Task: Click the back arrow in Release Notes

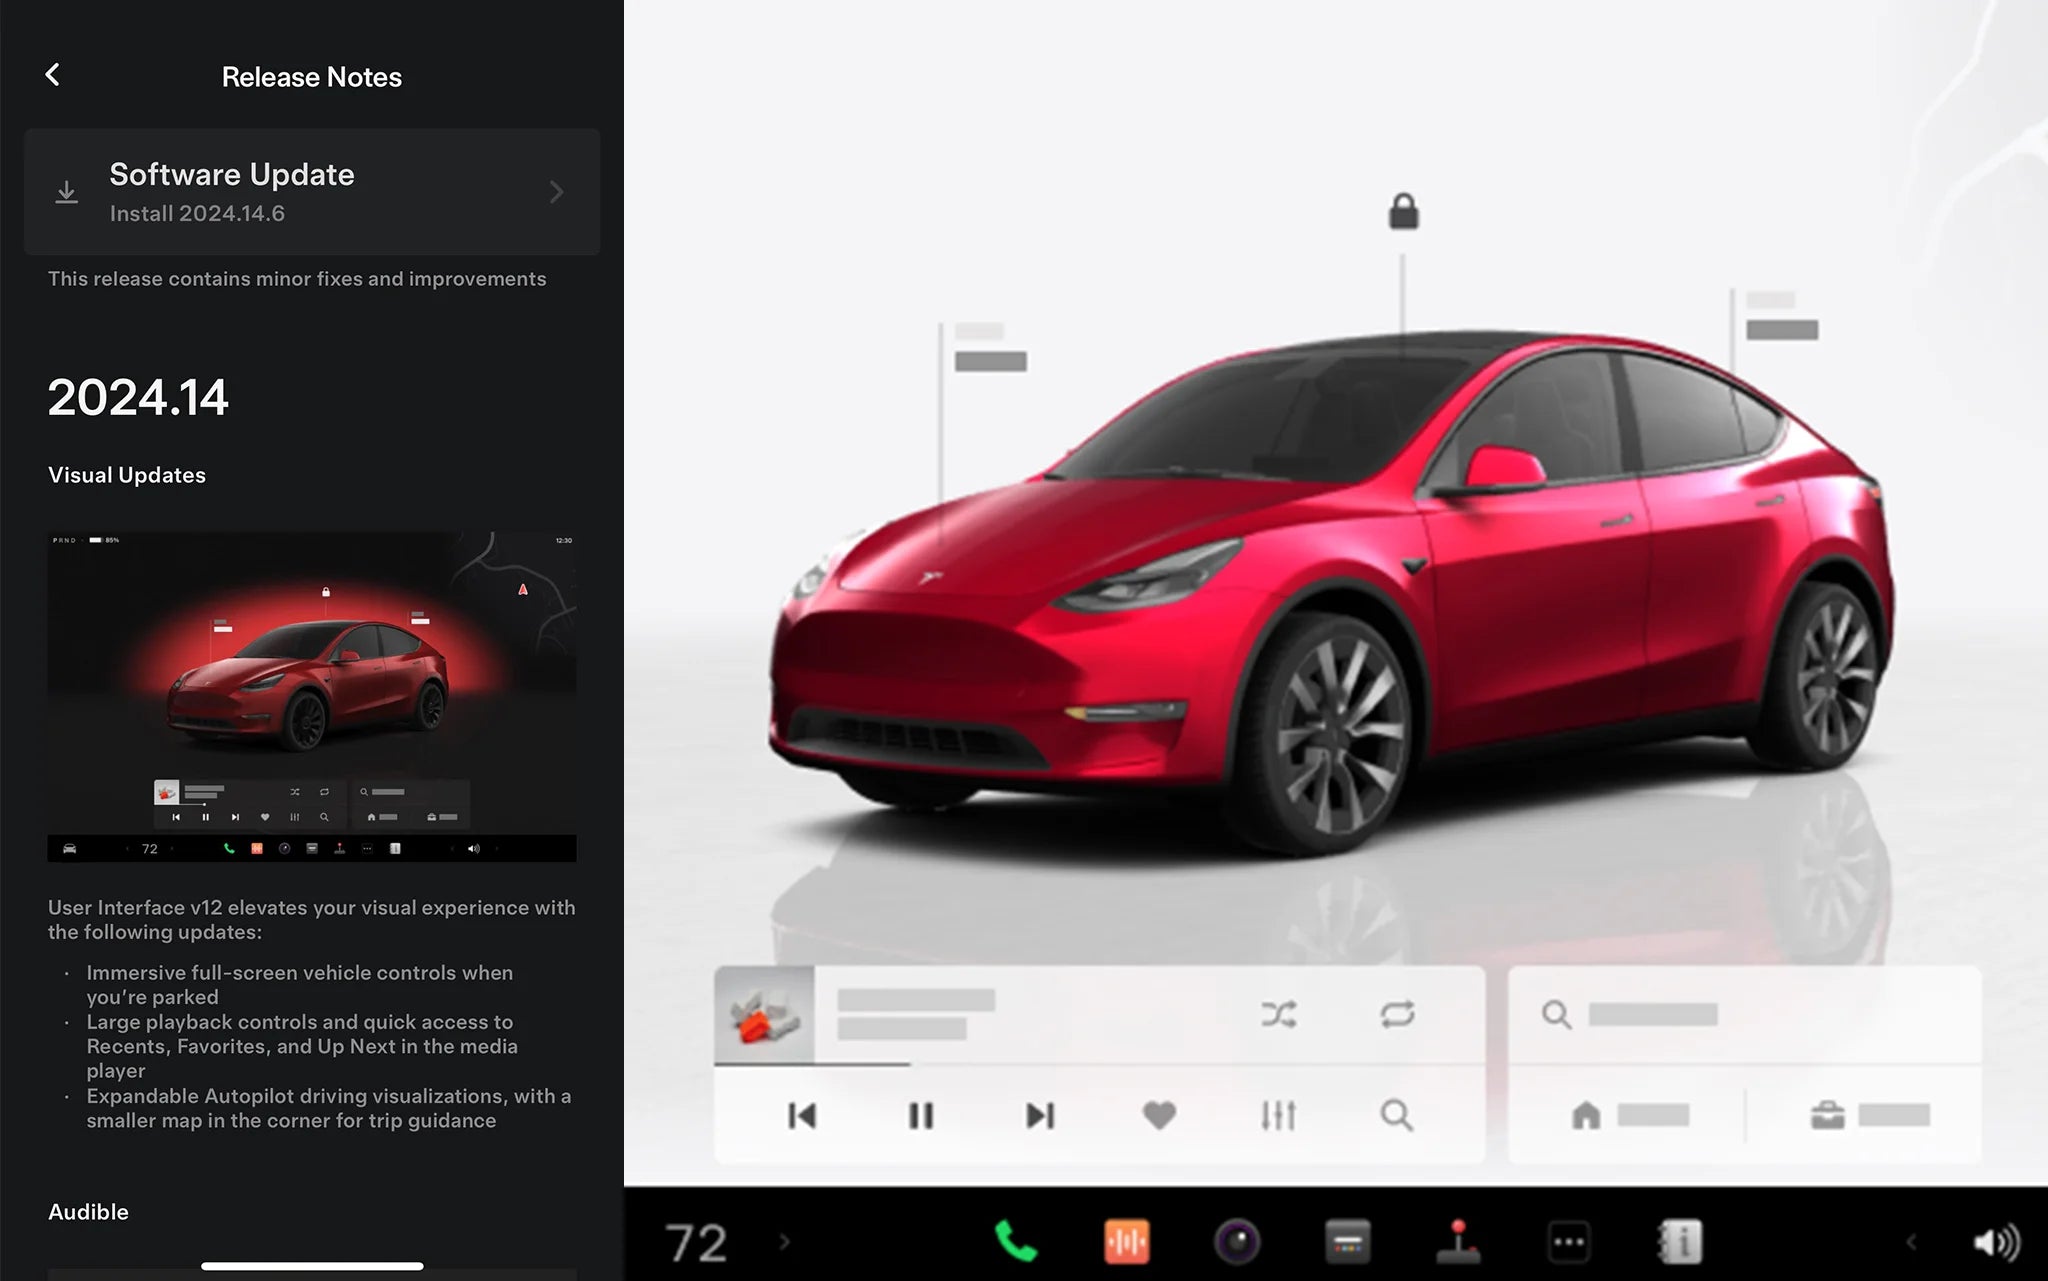Action: point(53,75)
